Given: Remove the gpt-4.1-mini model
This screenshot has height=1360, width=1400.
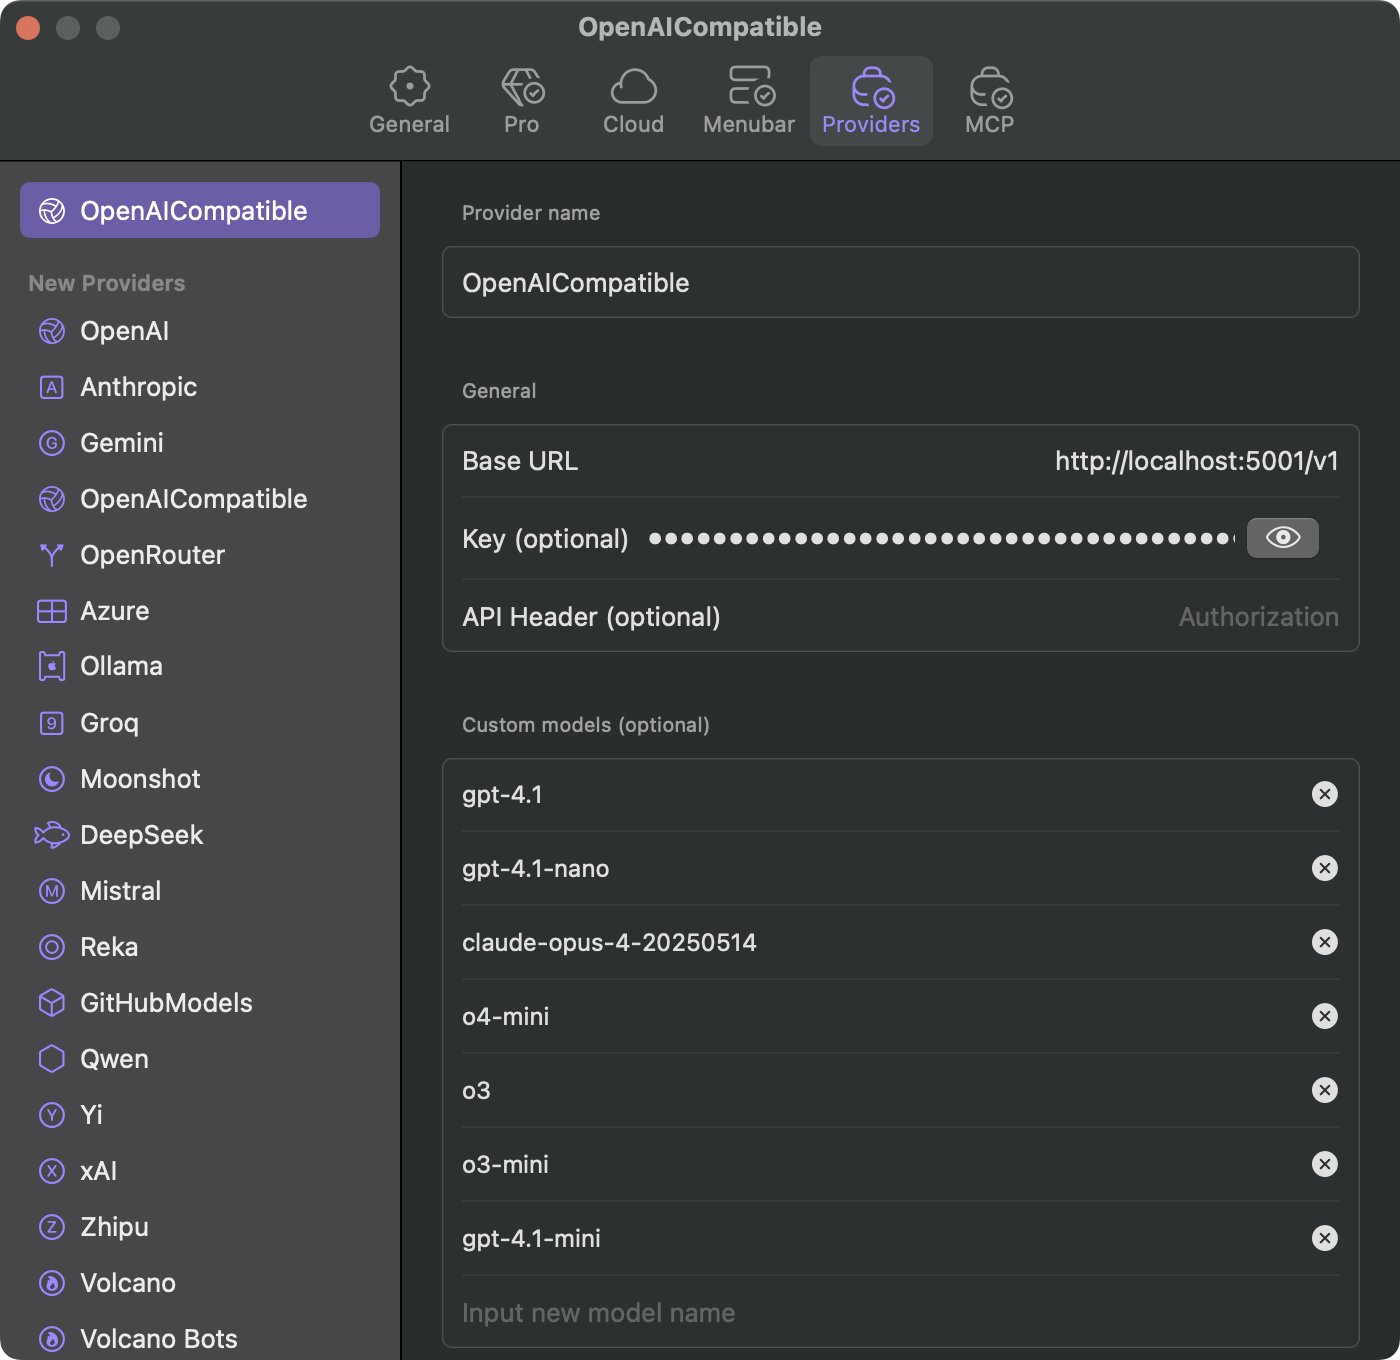Looking at the screenshot, I should (x=1325, y=1238).
